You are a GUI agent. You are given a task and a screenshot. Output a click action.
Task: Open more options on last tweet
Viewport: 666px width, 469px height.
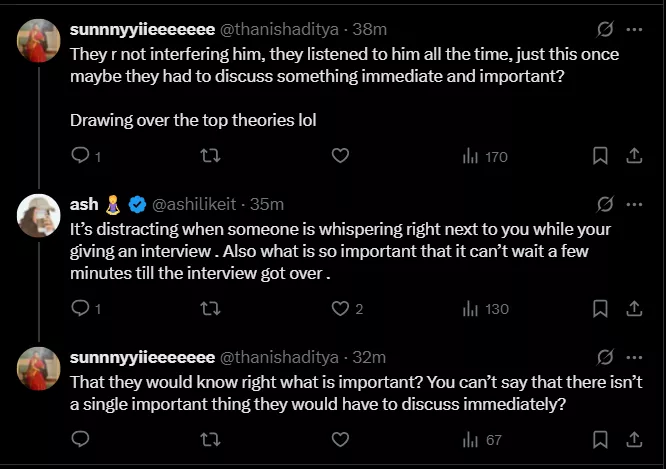tap(633, 357)
